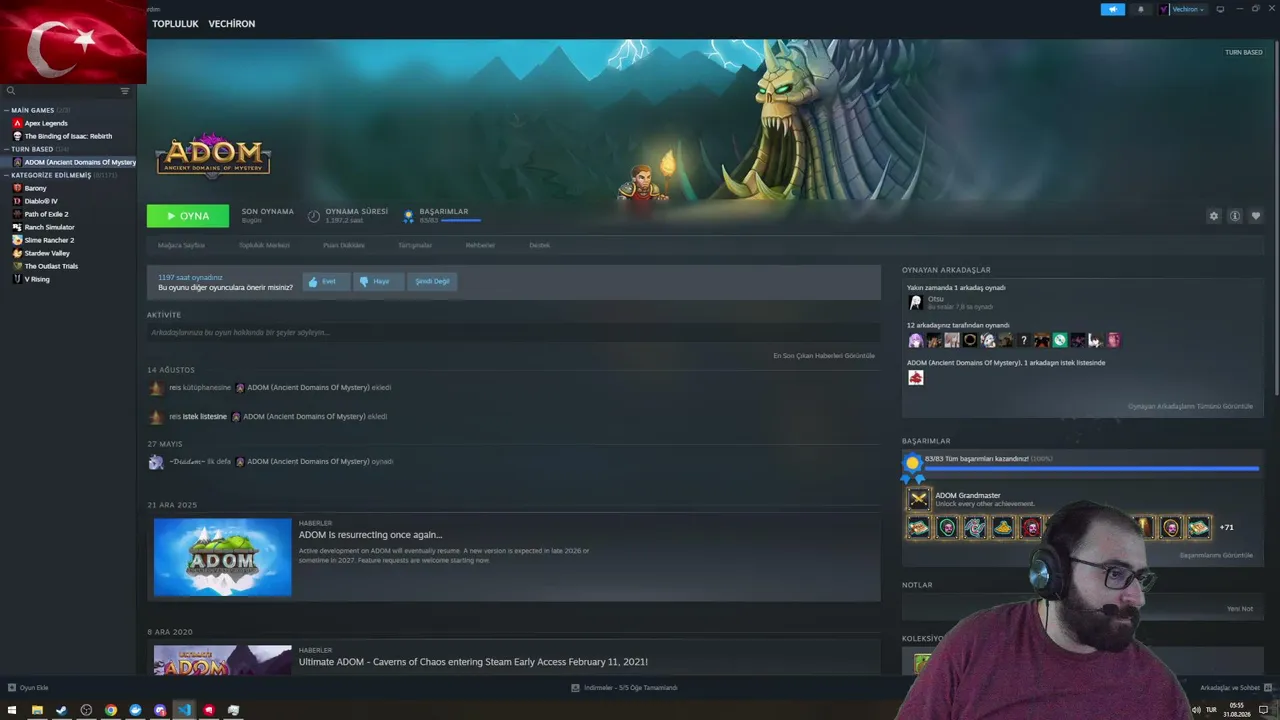
Task: Click the Path of Exile 2 icon
Action: point(17,214)
